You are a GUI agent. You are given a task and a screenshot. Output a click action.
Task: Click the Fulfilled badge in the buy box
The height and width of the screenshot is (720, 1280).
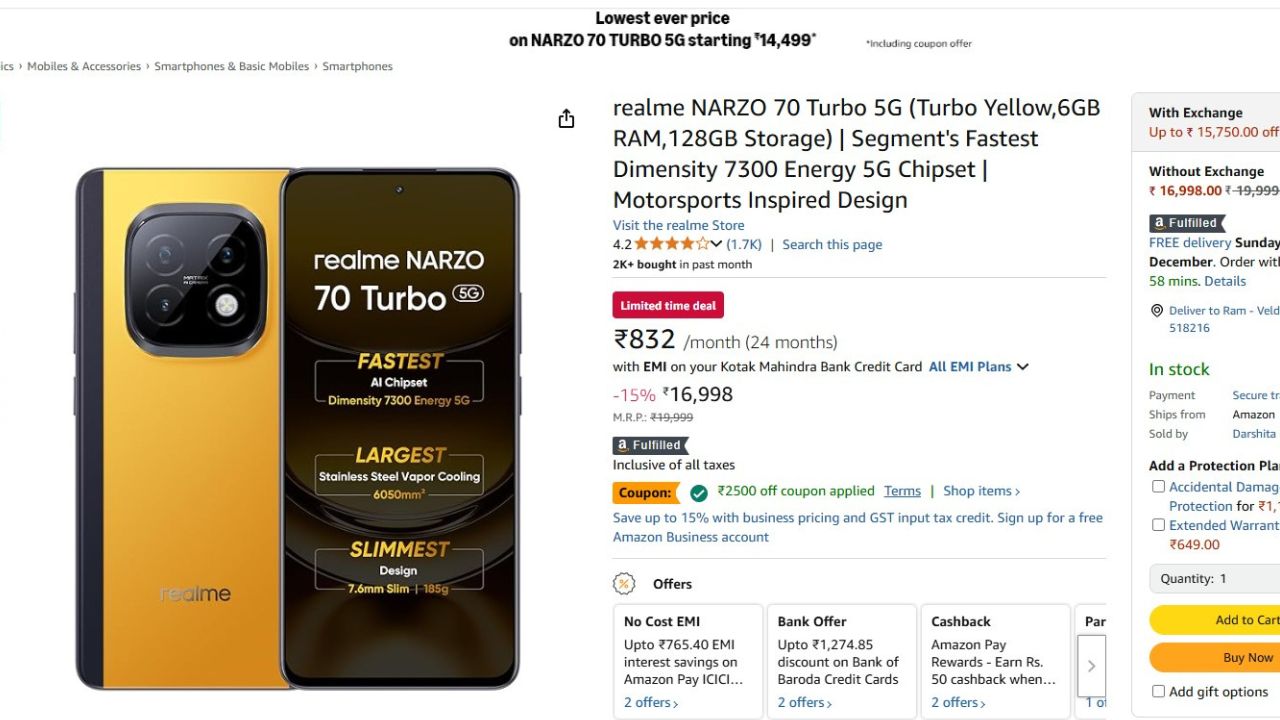tap(1186, 222)
